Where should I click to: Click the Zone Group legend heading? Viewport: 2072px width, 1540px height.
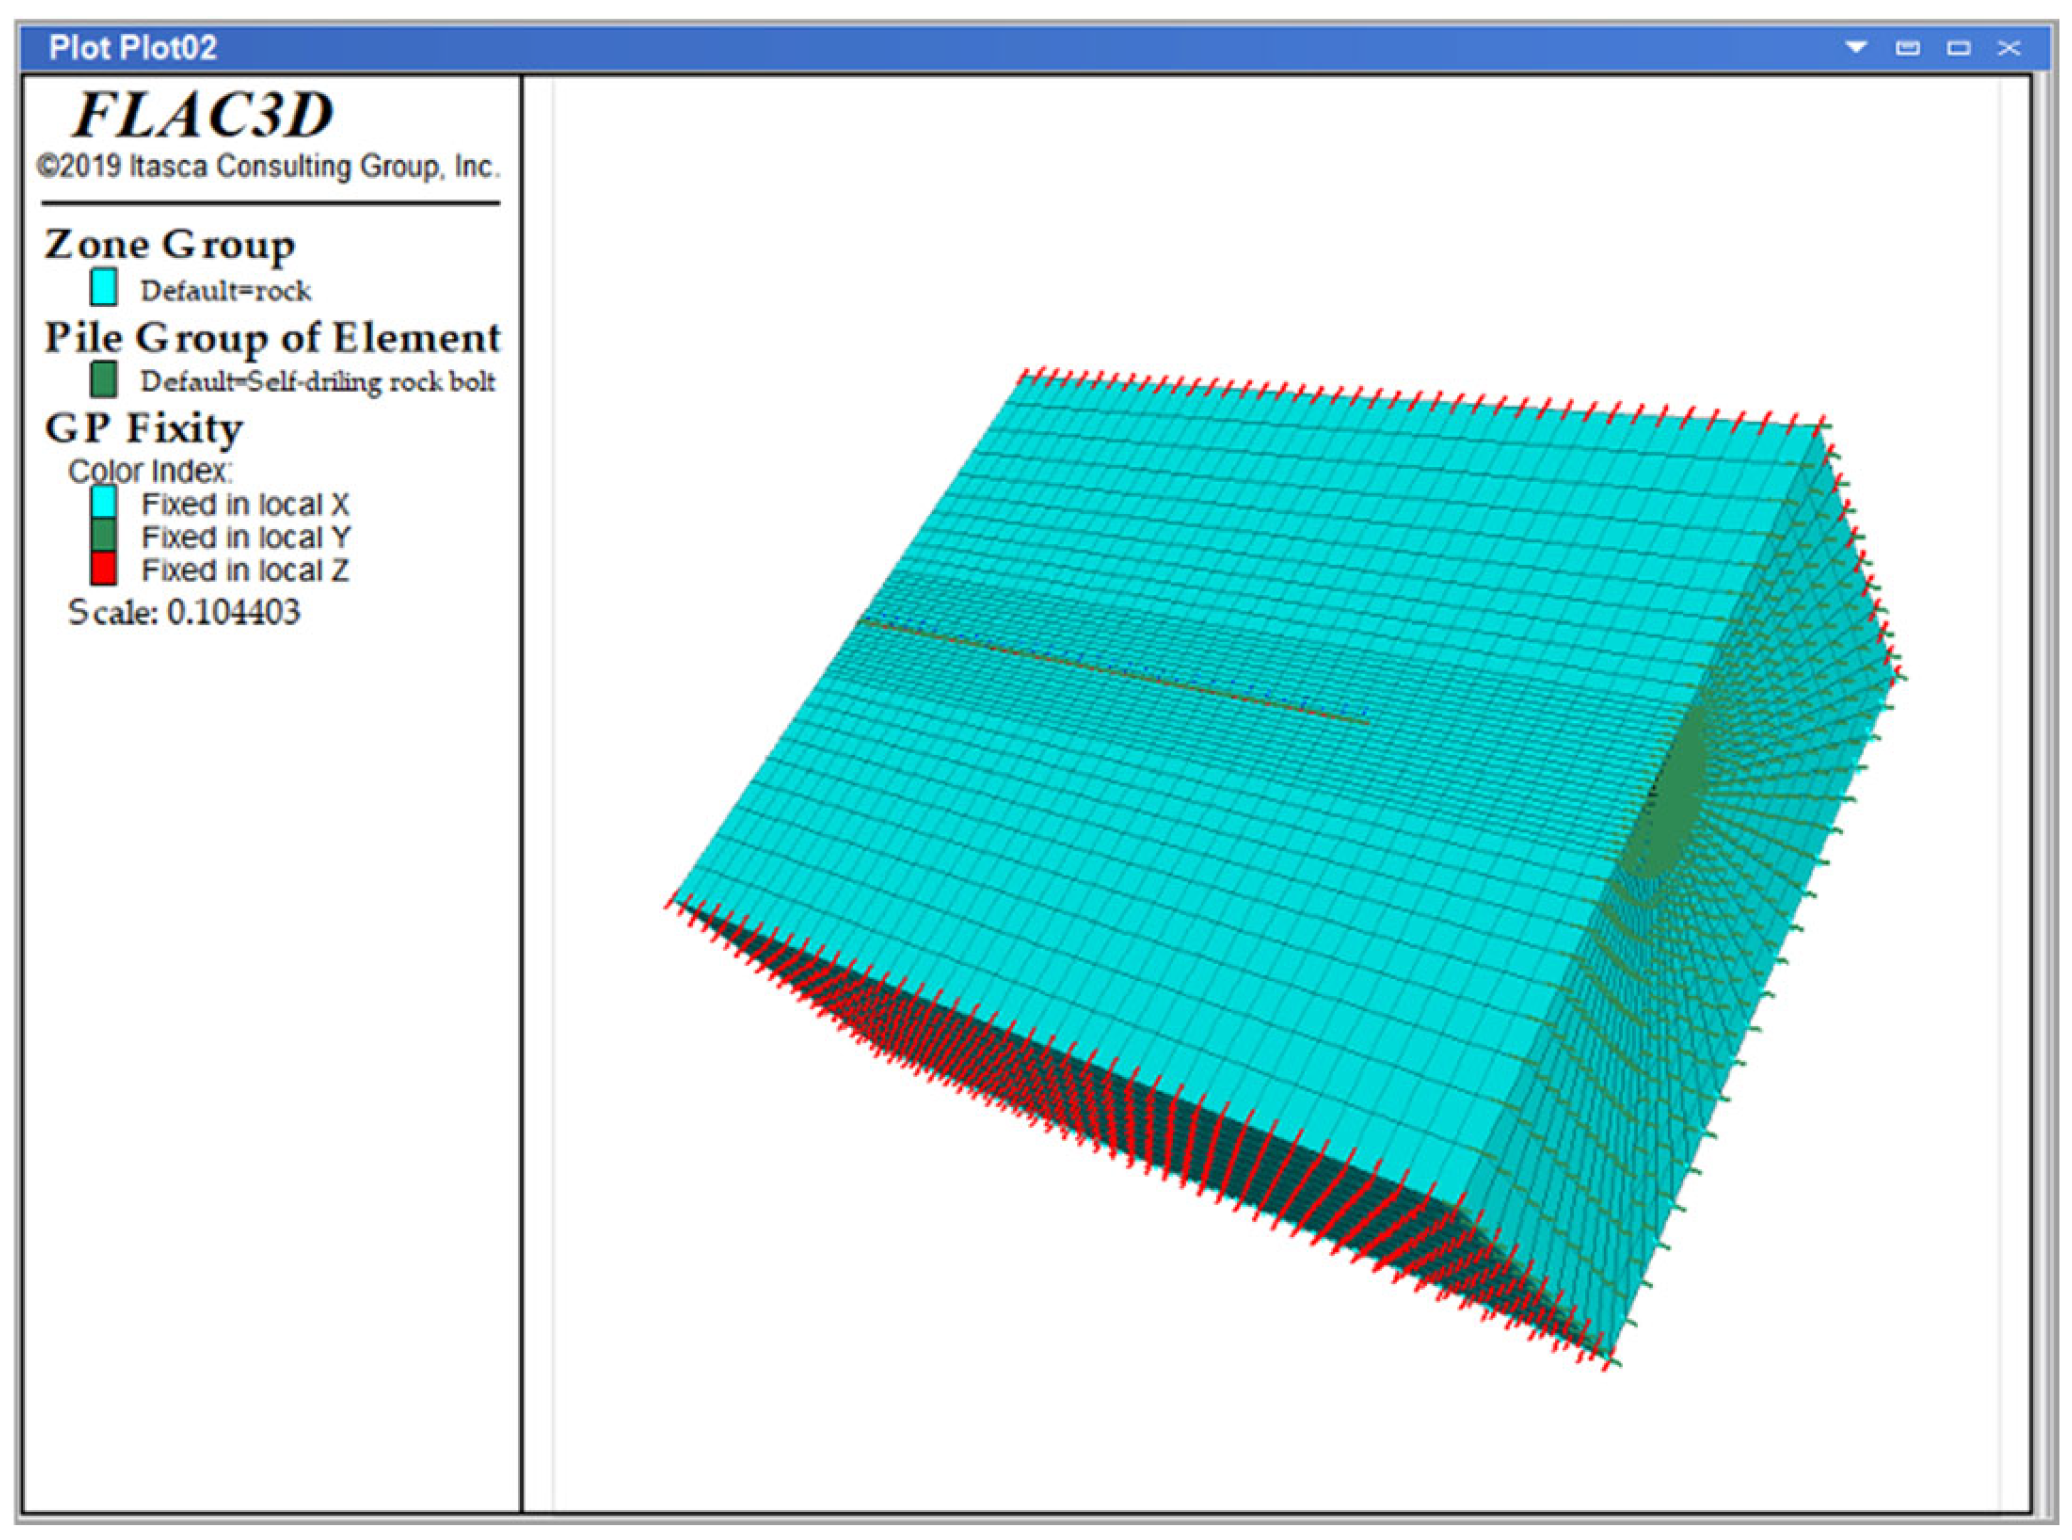[169, 244]
